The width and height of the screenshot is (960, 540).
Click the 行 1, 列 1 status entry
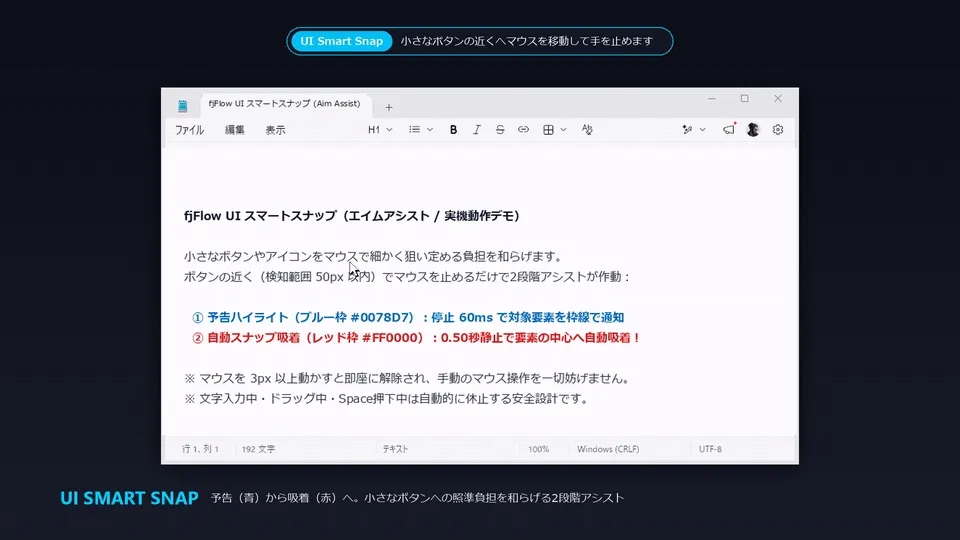point(200,449)
